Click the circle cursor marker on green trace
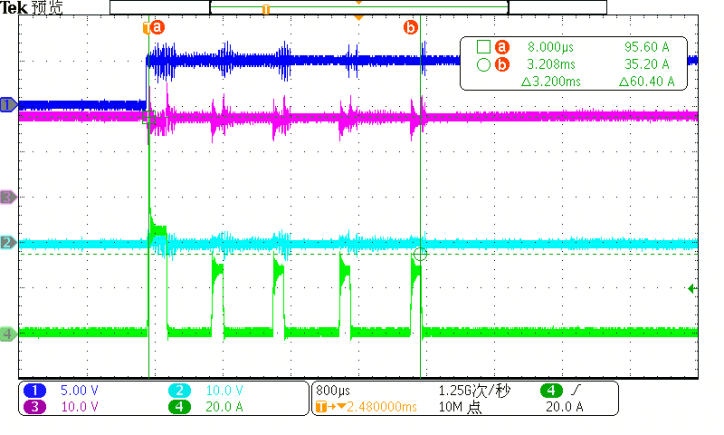This screenshot has width=724, height=435. 420,254
